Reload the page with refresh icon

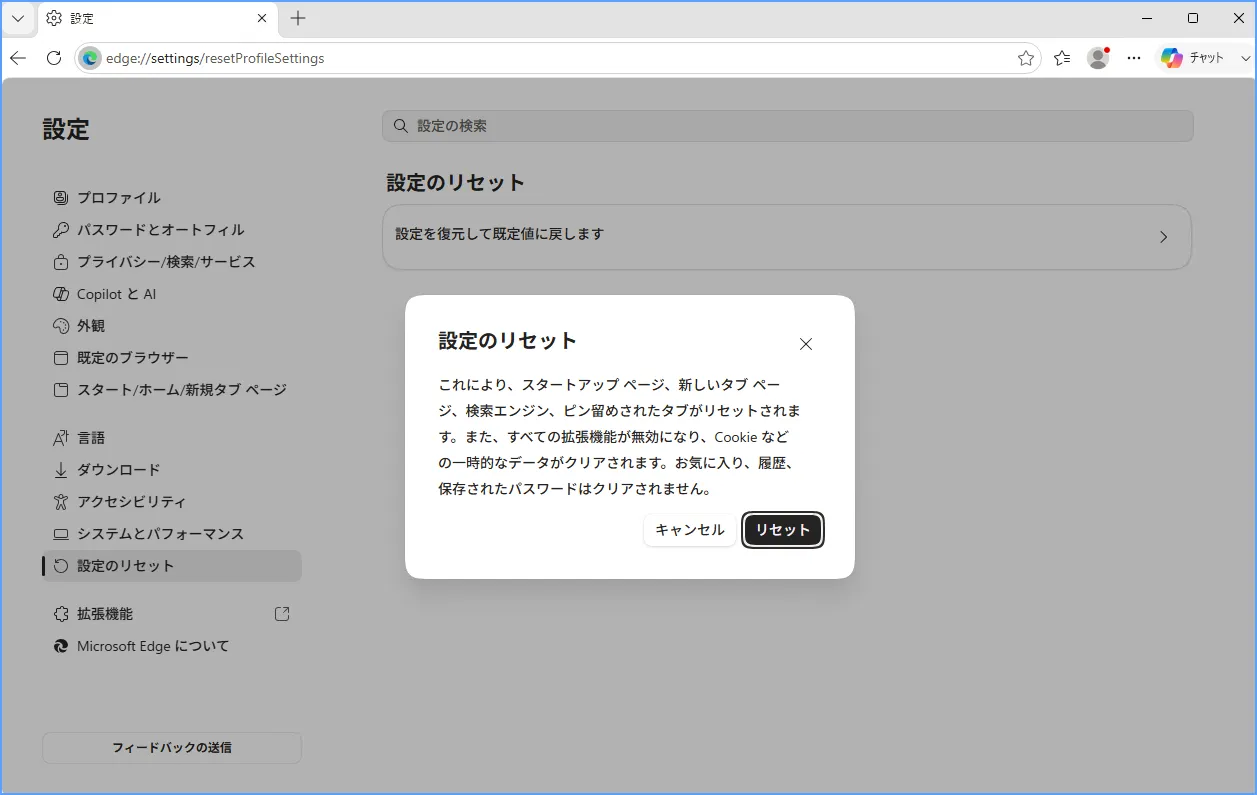tap(54, 58)
